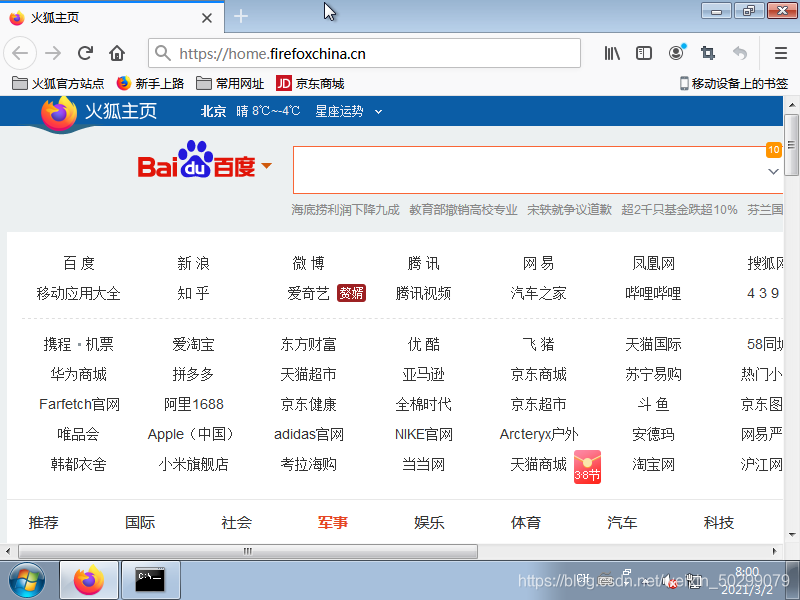
Task: Open the 小米旗舰店 link
Action: (193, 464)
